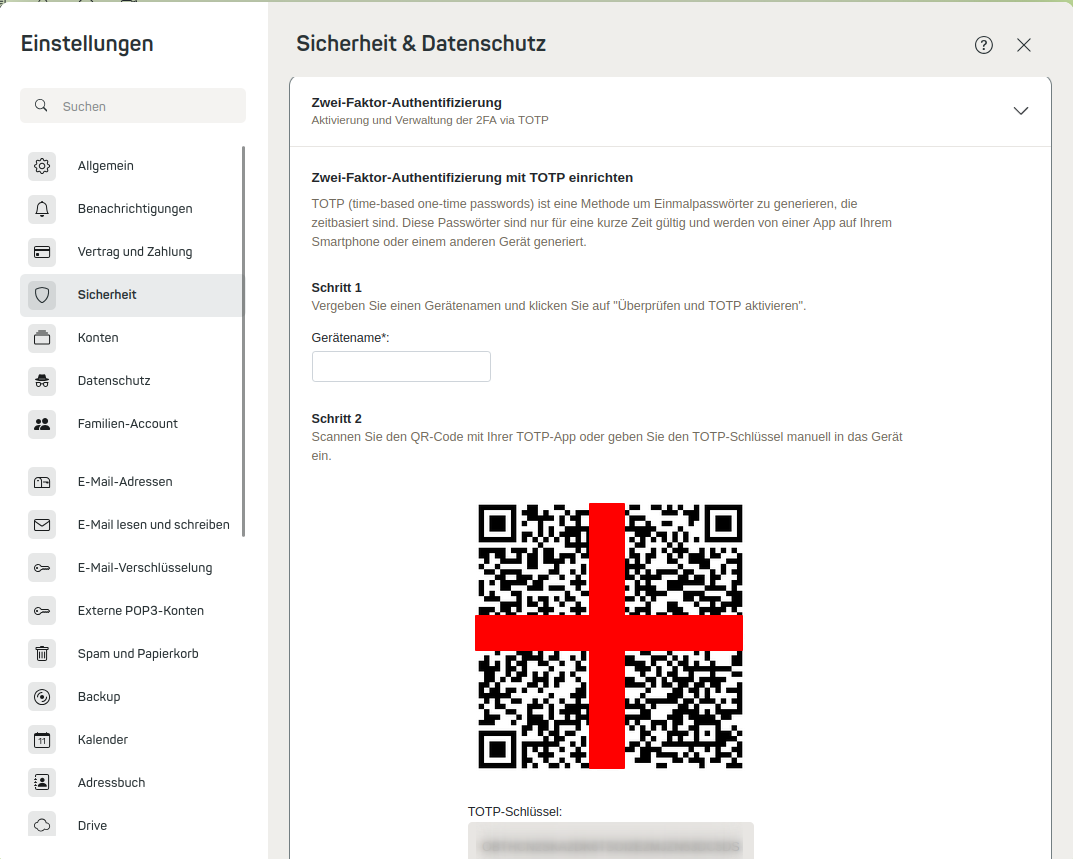Click the Schritt 2 heading
Screen dimensions: 1073x859
(337, 418)
